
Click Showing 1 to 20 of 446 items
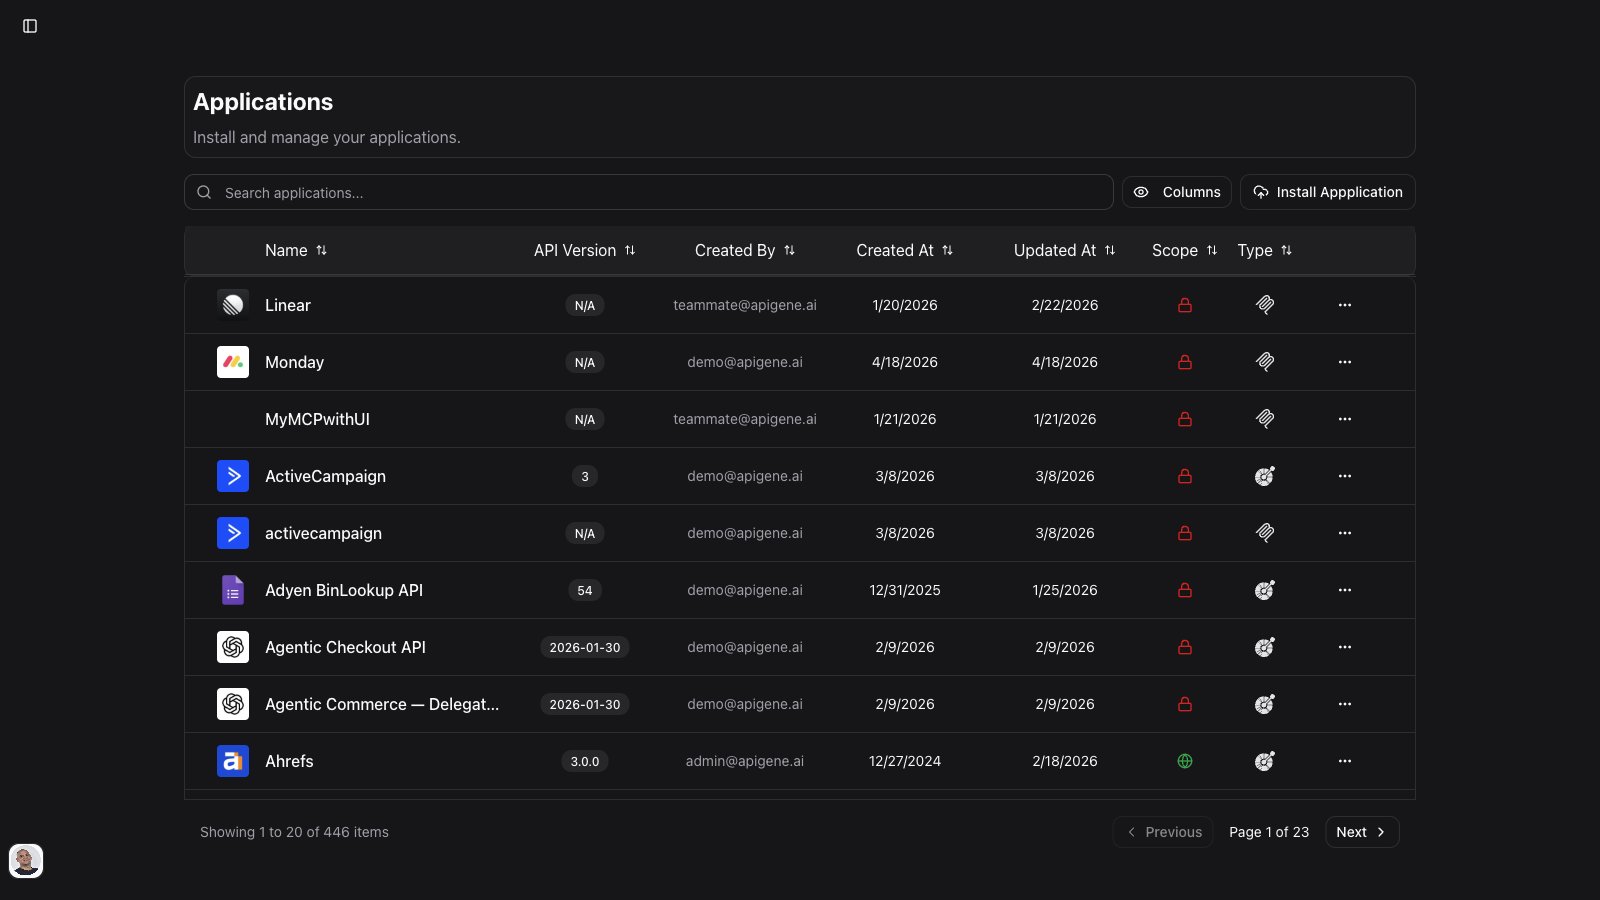(x=294, y=832)
